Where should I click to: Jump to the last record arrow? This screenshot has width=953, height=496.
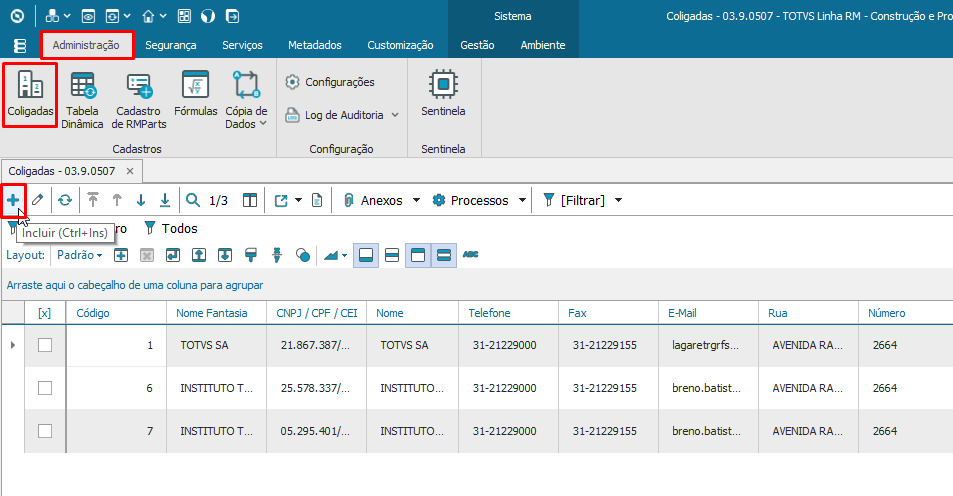tap(165, 200)
